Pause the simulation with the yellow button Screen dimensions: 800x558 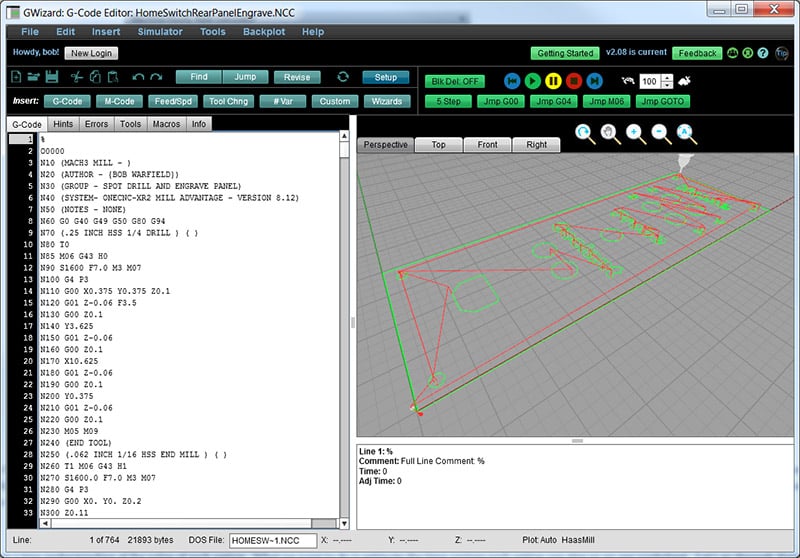pyautogui.click(x=554, y=81)
